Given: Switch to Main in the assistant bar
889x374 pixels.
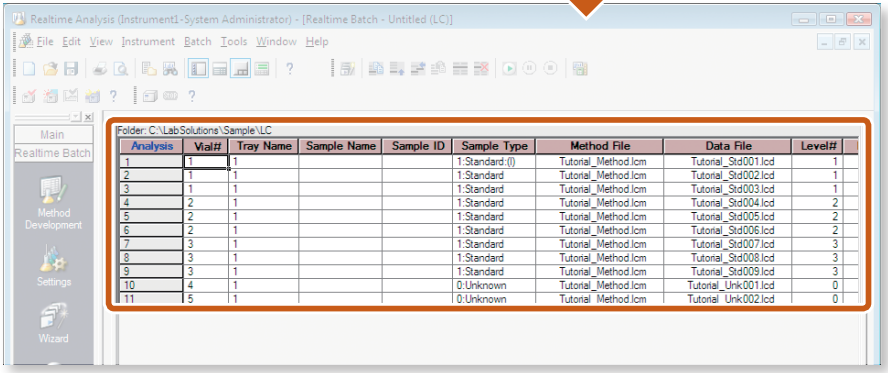Looking at the screenshot, I should [x=53, y=135].
